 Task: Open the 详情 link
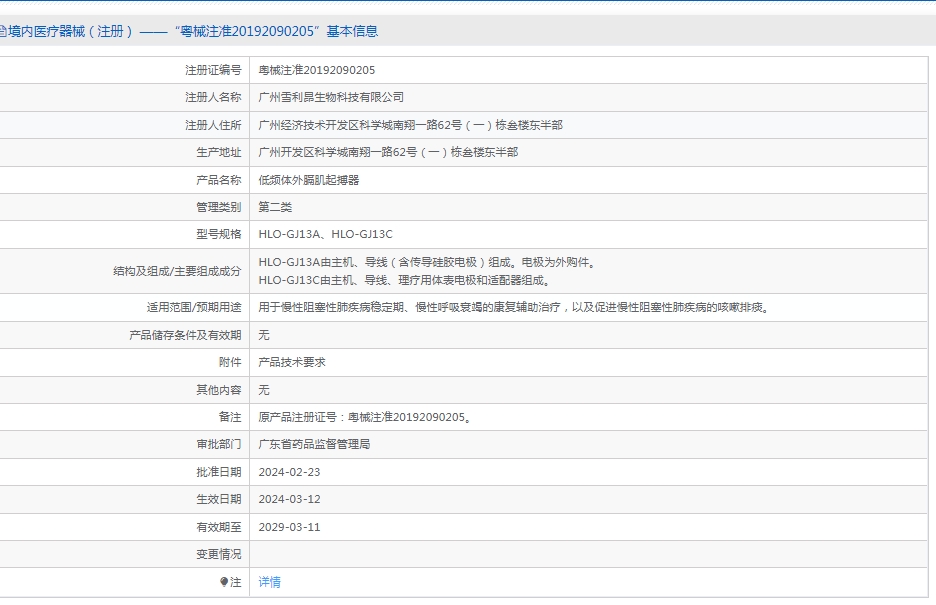point(270,582)
